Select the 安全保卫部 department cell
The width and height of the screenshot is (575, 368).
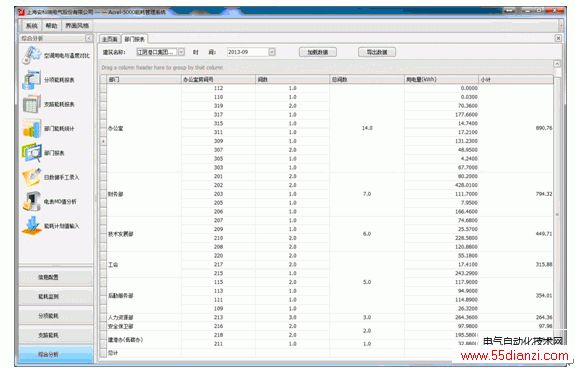click(144, 326)
